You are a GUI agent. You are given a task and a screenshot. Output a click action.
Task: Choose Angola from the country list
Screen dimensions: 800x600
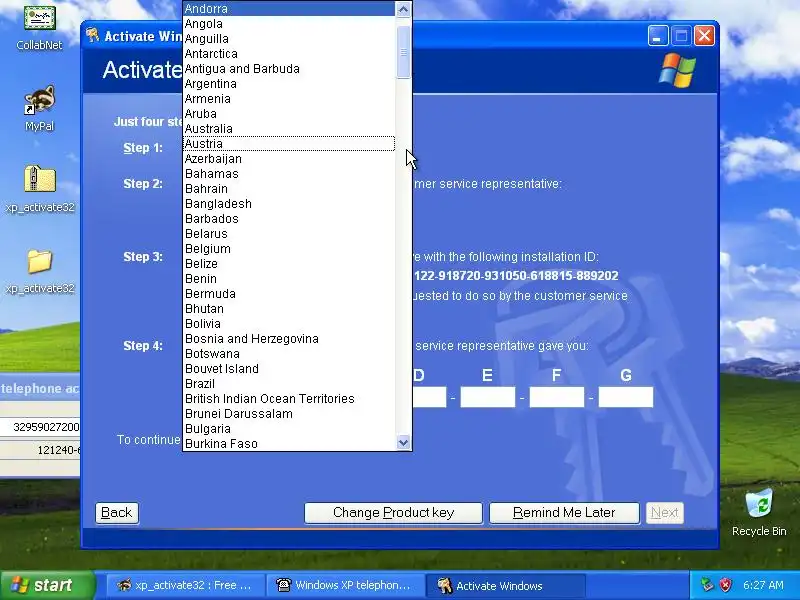(289, 23)
